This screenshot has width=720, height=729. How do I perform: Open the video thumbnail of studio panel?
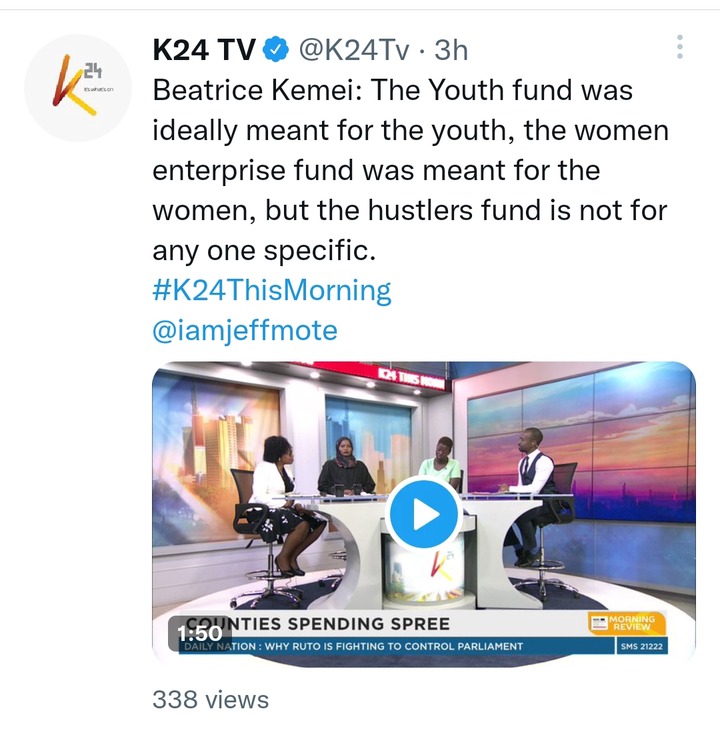coord(424,514)
